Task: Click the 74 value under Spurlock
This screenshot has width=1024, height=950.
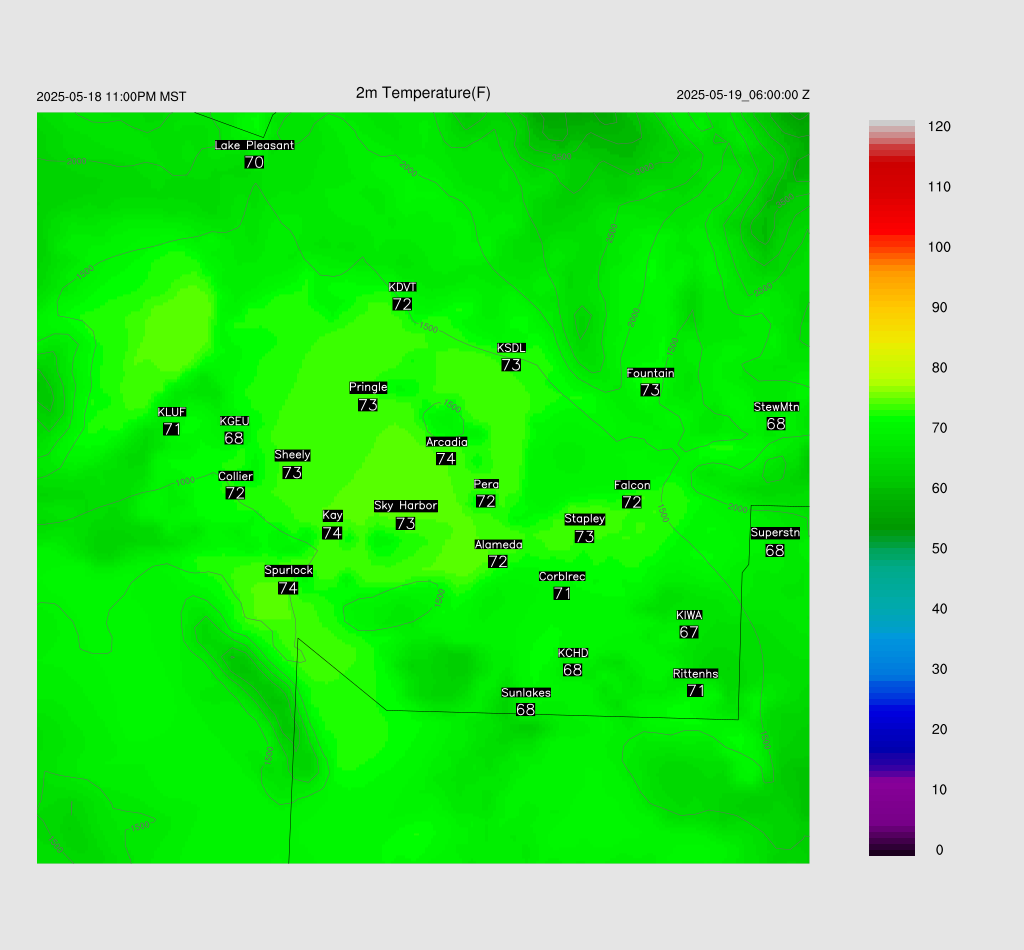Action: pyautogui.click(x=288, y=588)
